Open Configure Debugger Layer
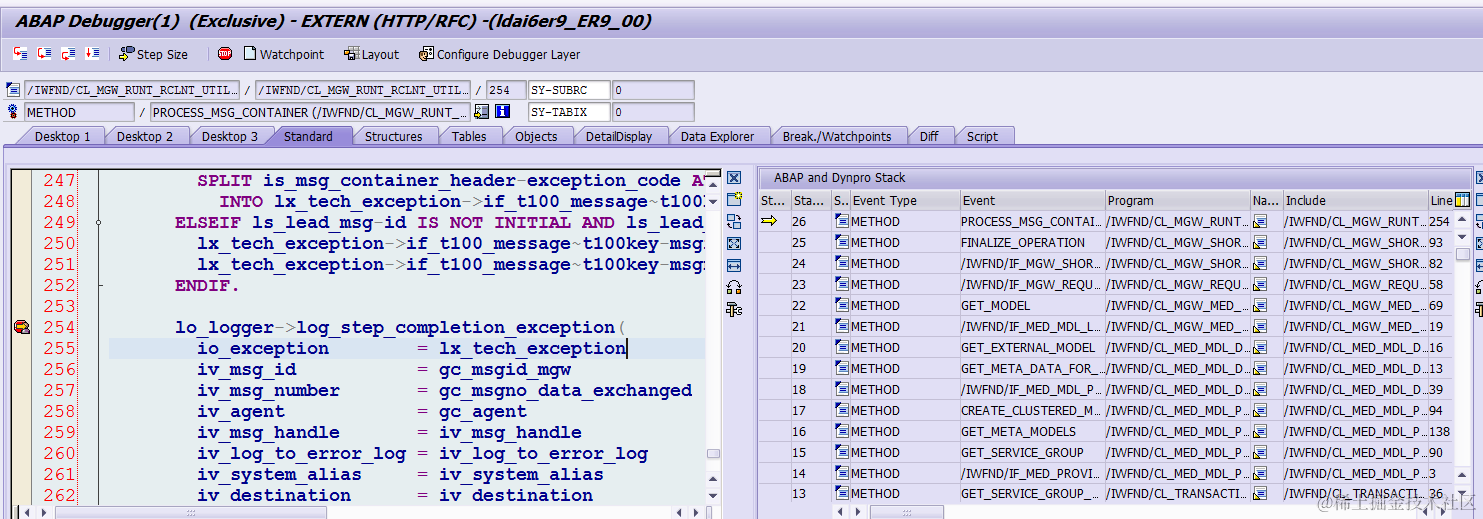 499,54
